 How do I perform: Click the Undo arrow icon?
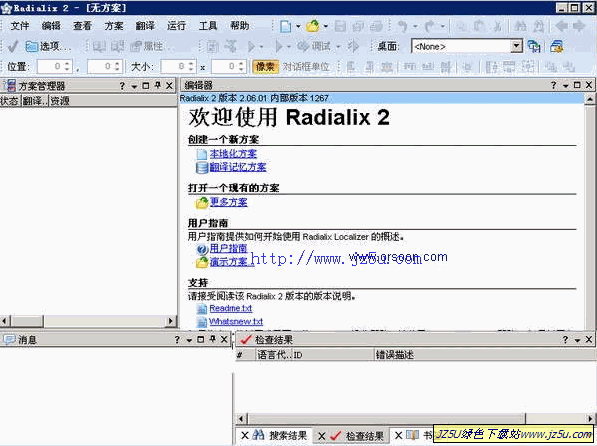pyautogui.click(x=402, y=26)
